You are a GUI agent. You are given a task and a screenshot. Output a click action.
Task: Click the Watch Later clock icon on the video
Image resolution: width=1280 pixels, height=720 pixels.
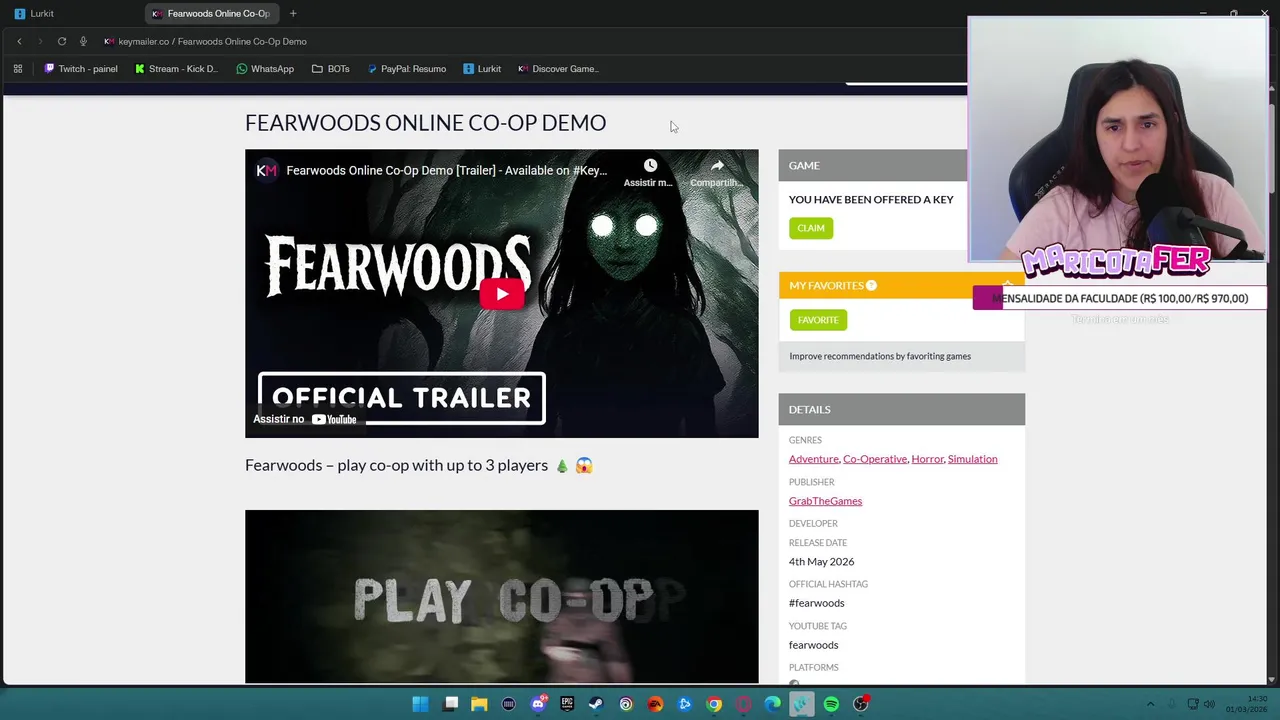point(650,166)
